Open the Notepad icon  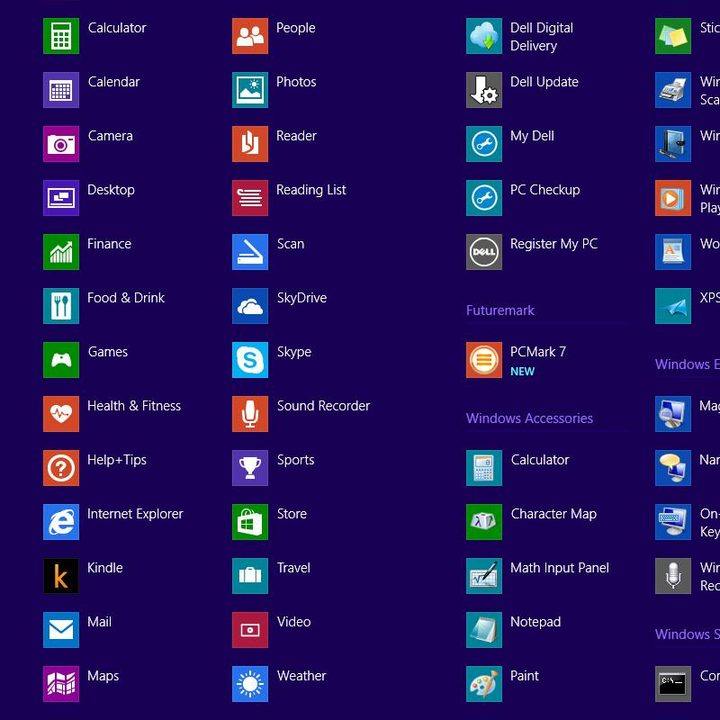[x=484, y=630]
